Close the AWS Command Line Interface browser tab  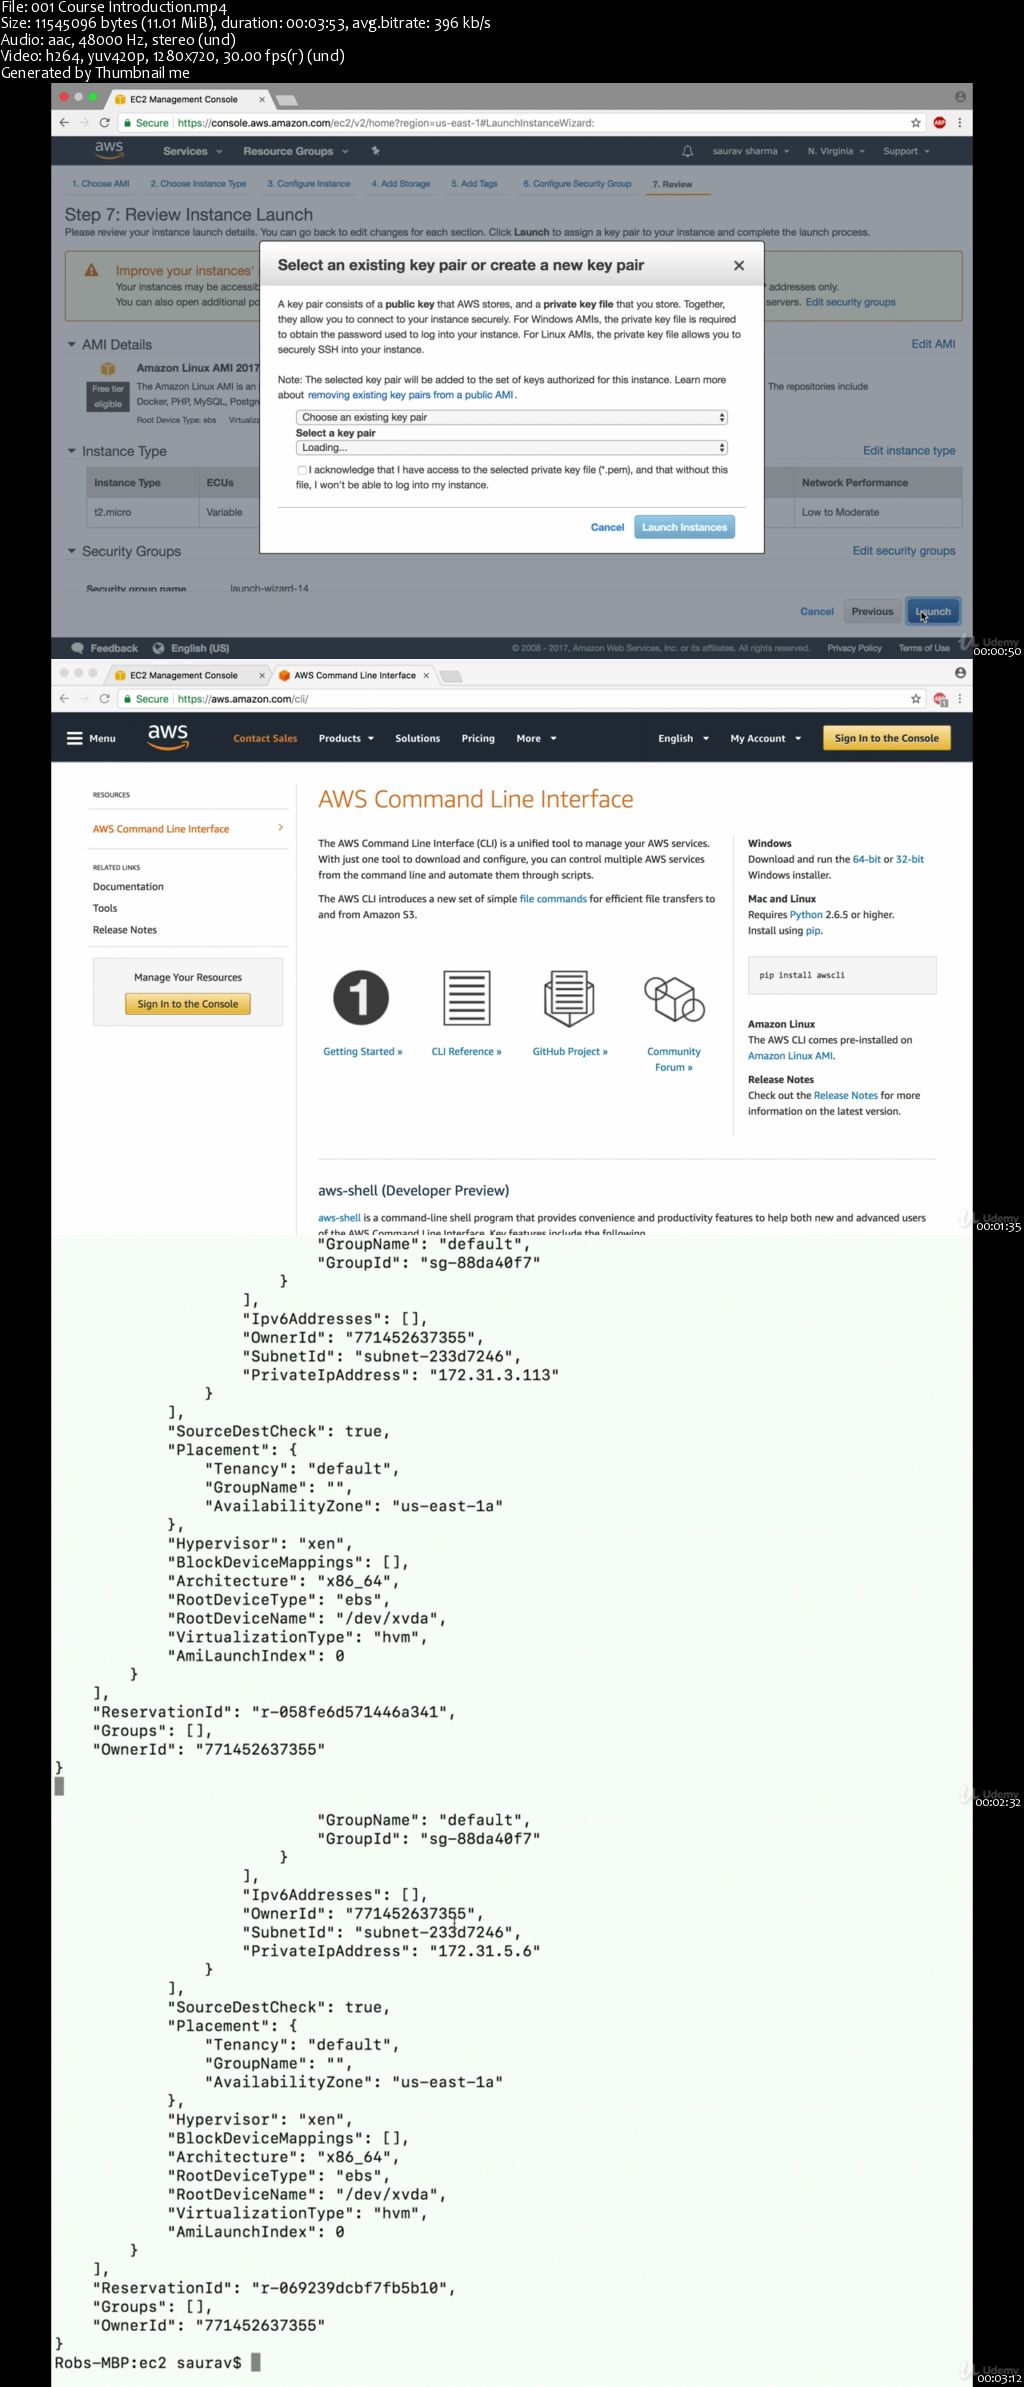coord(426,675)
